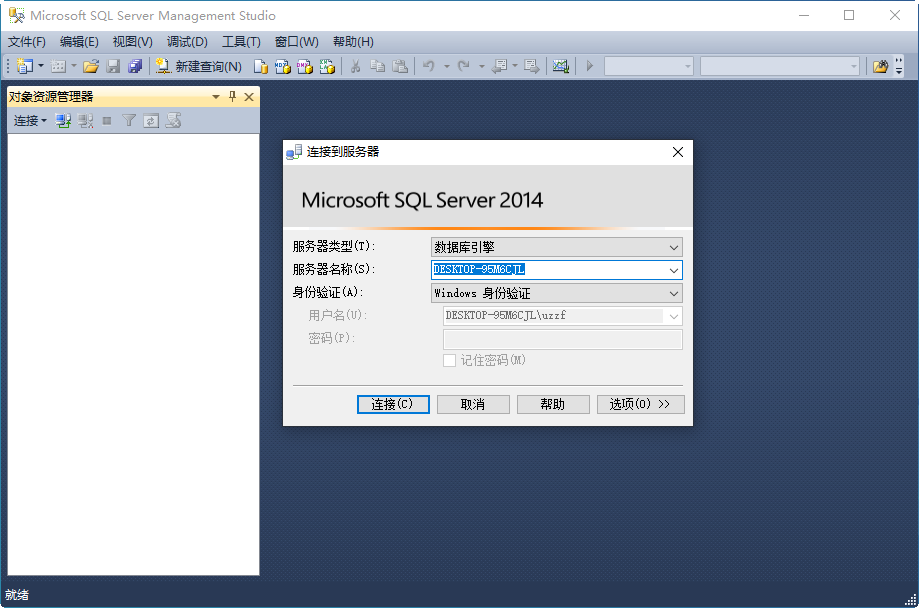Click the Navigate Backward icon

click(500, 66)
